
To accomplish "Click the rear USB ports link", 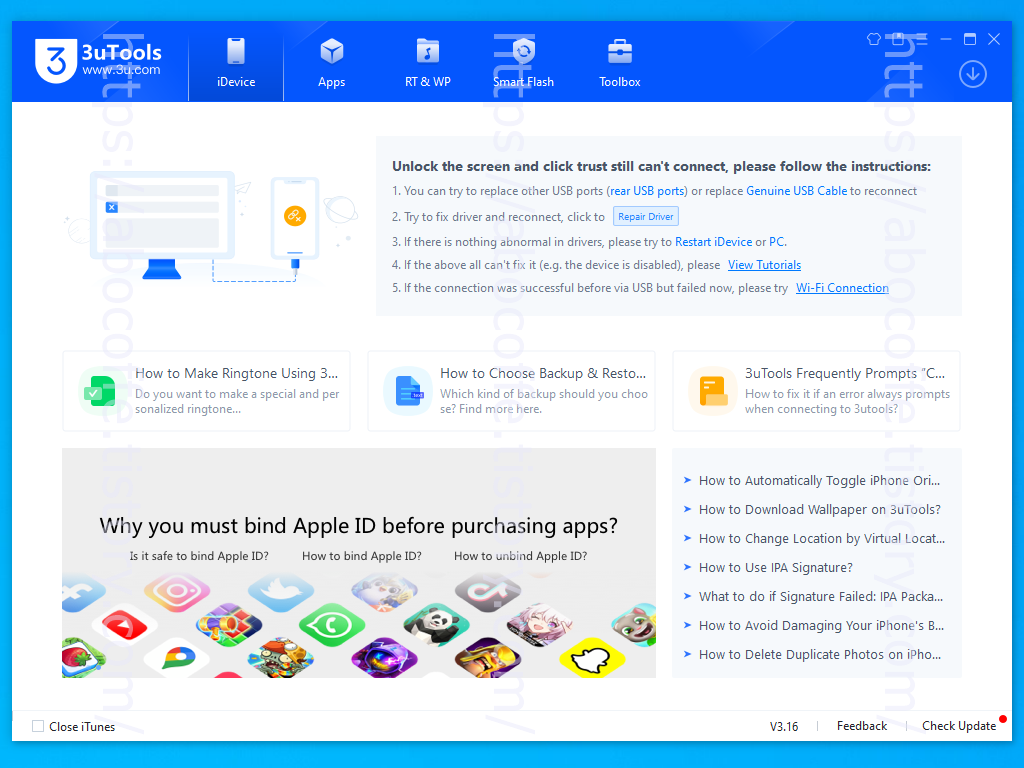I will click(x=648, y=191).
